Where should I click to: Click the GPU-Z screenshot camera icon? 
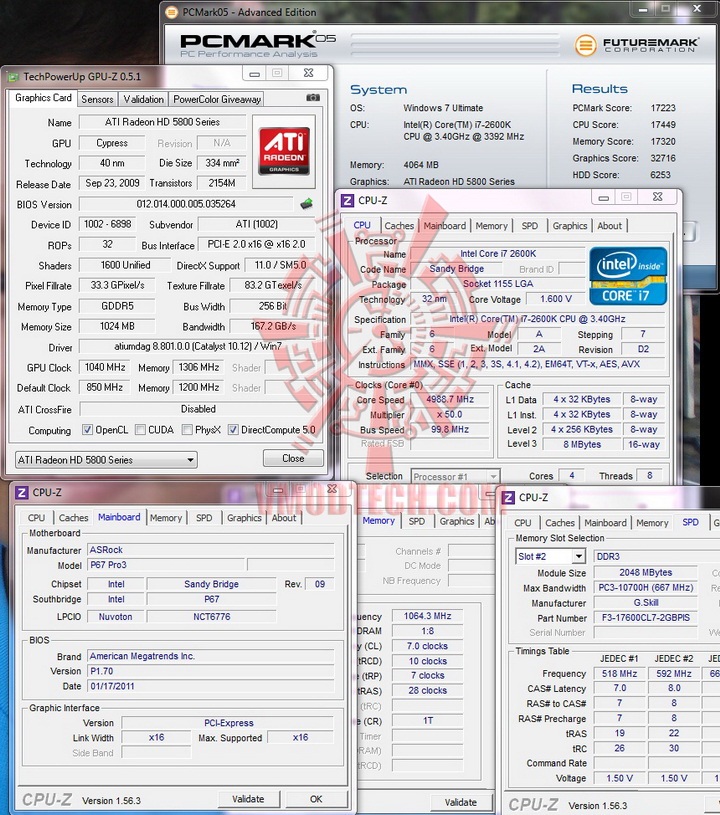(312, 98)
